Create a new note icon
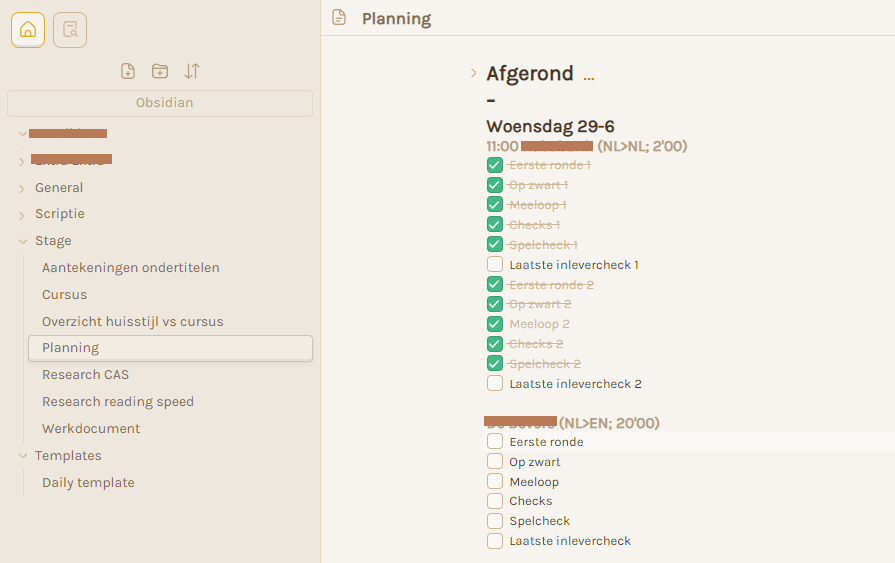The image size is (895, 563). pyautogui.click(x=128, y=71)
